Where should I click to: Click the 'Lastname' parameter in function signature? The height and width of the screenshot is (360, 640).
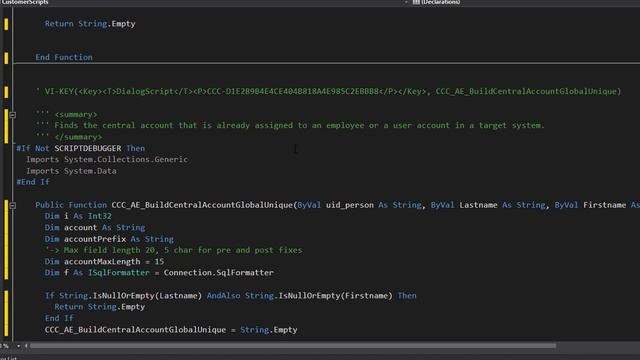[478, 205]
